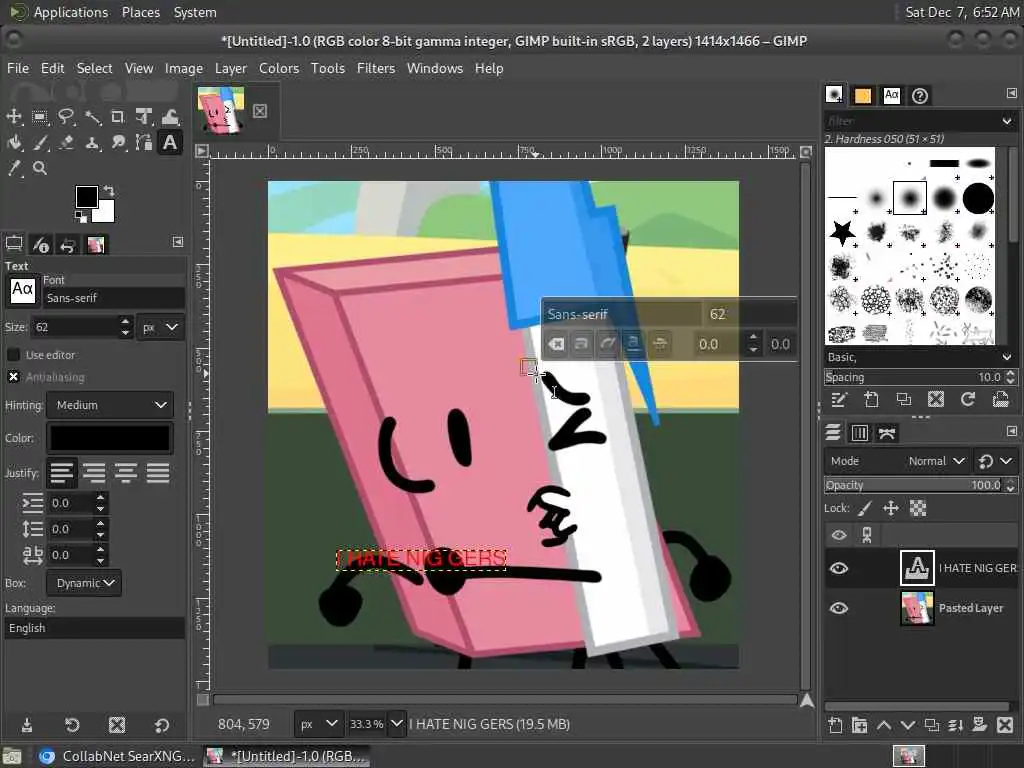The height and width of the screenshot is (768, 1024).
Task: Toggle the Antialiasing checkbox
Action: tap(13, 377)
